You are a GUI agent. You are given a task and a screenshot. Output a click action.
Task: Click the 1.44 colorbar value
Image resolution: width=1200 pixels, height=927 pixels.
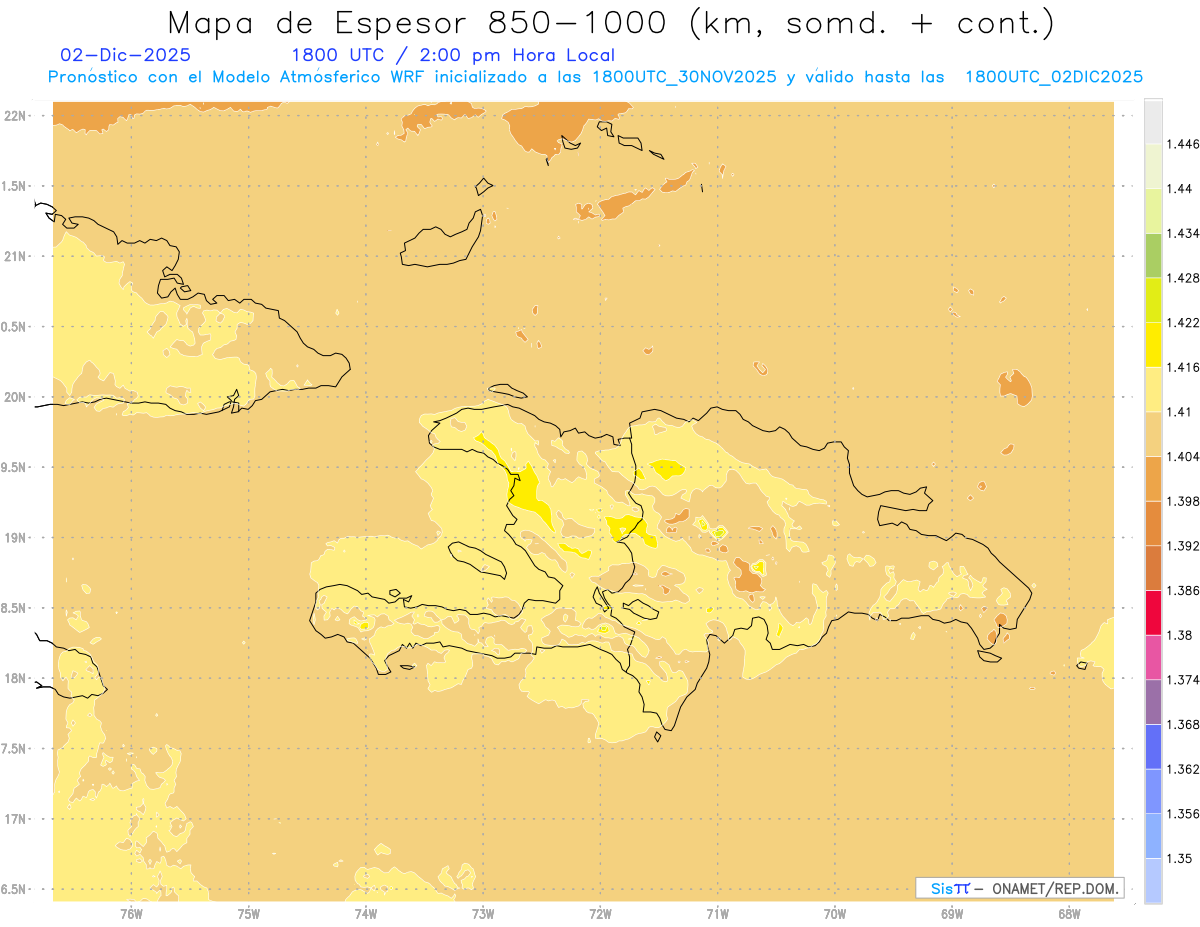pyautogui.click(x=1180, y=188)
